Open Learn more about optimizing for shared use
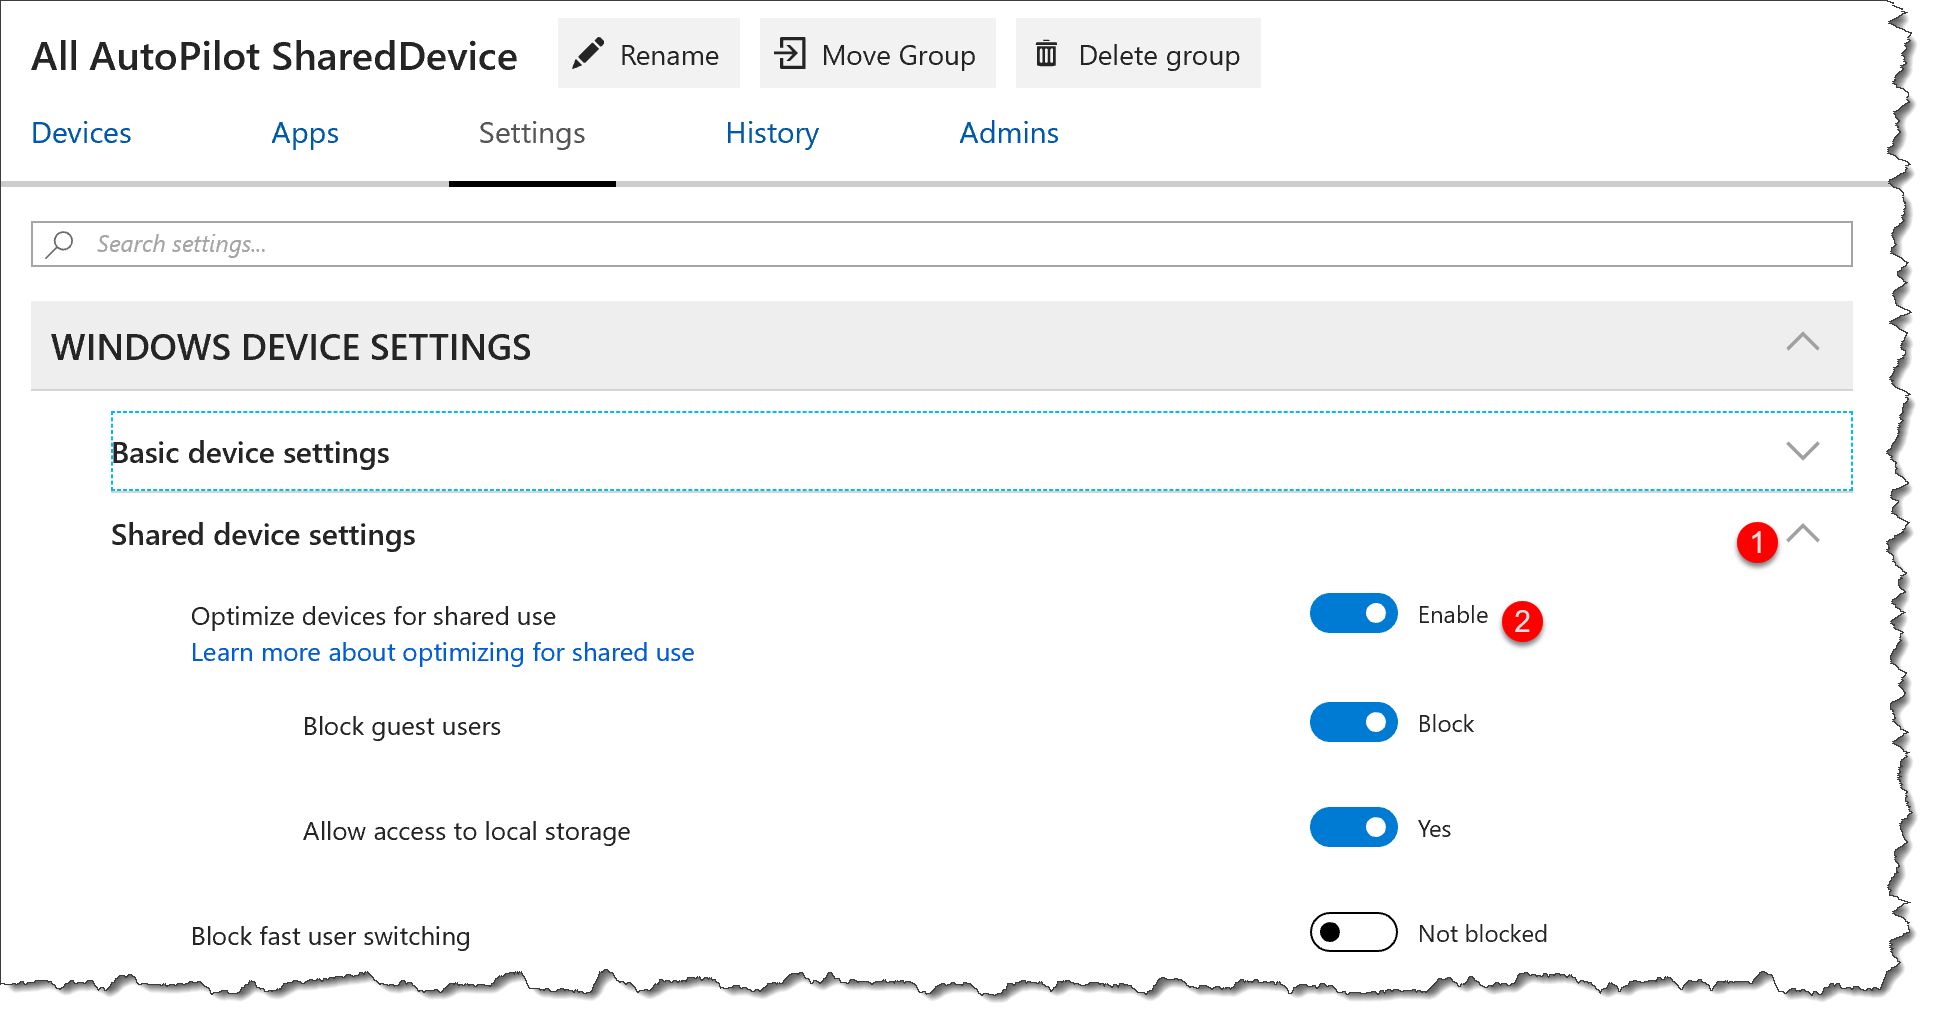 [x=442, y=652]
